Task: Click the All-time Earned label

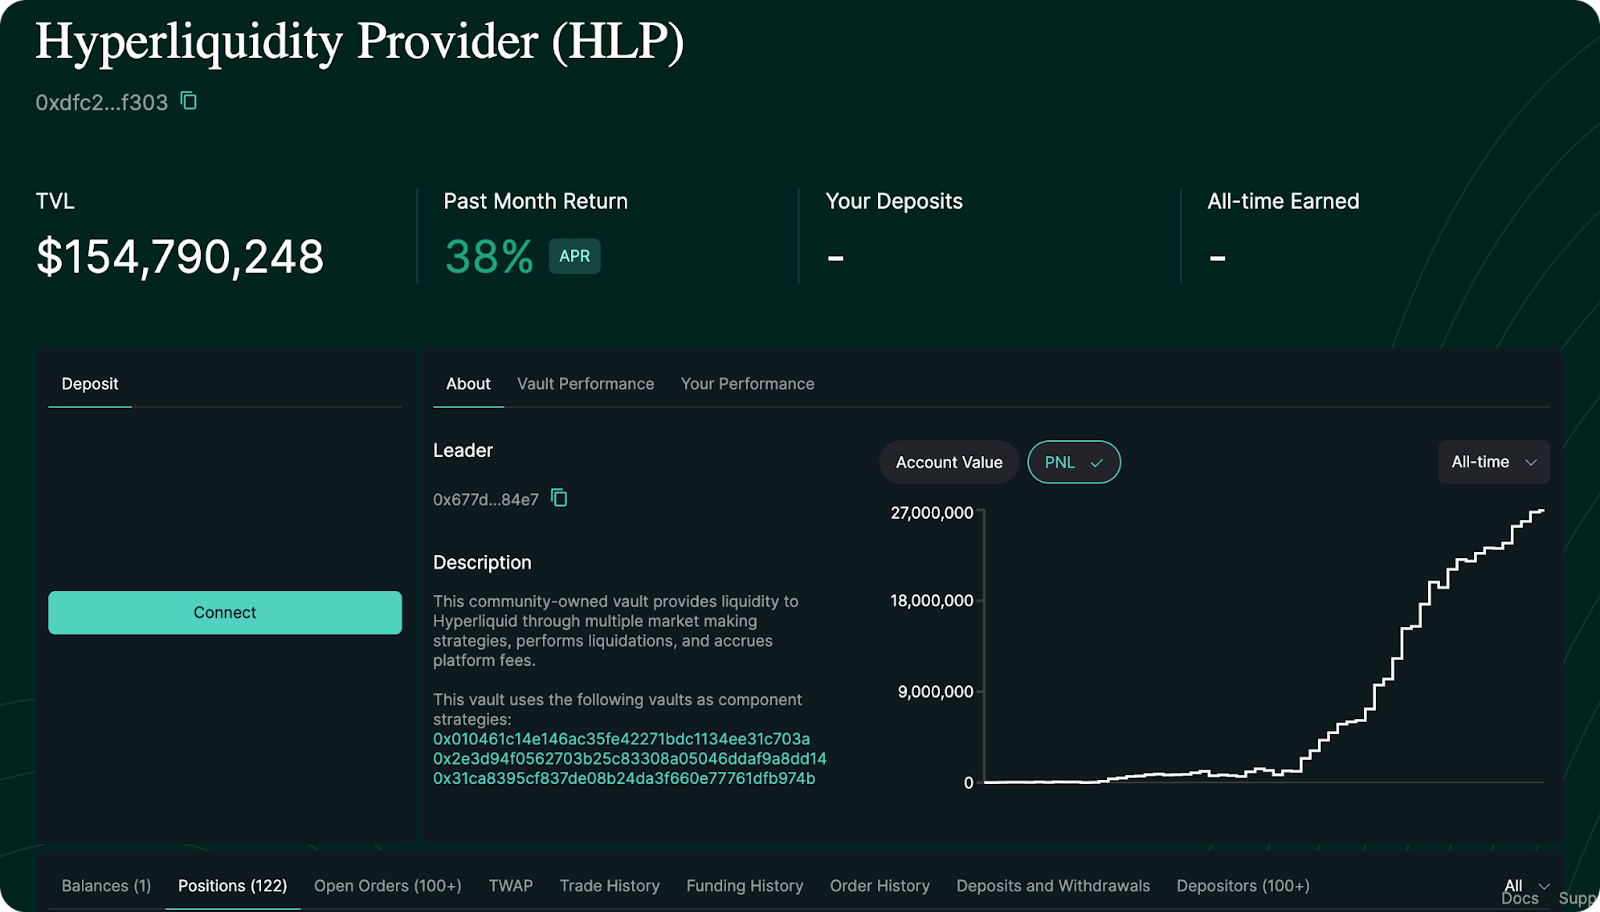Action: point(1283,201)
